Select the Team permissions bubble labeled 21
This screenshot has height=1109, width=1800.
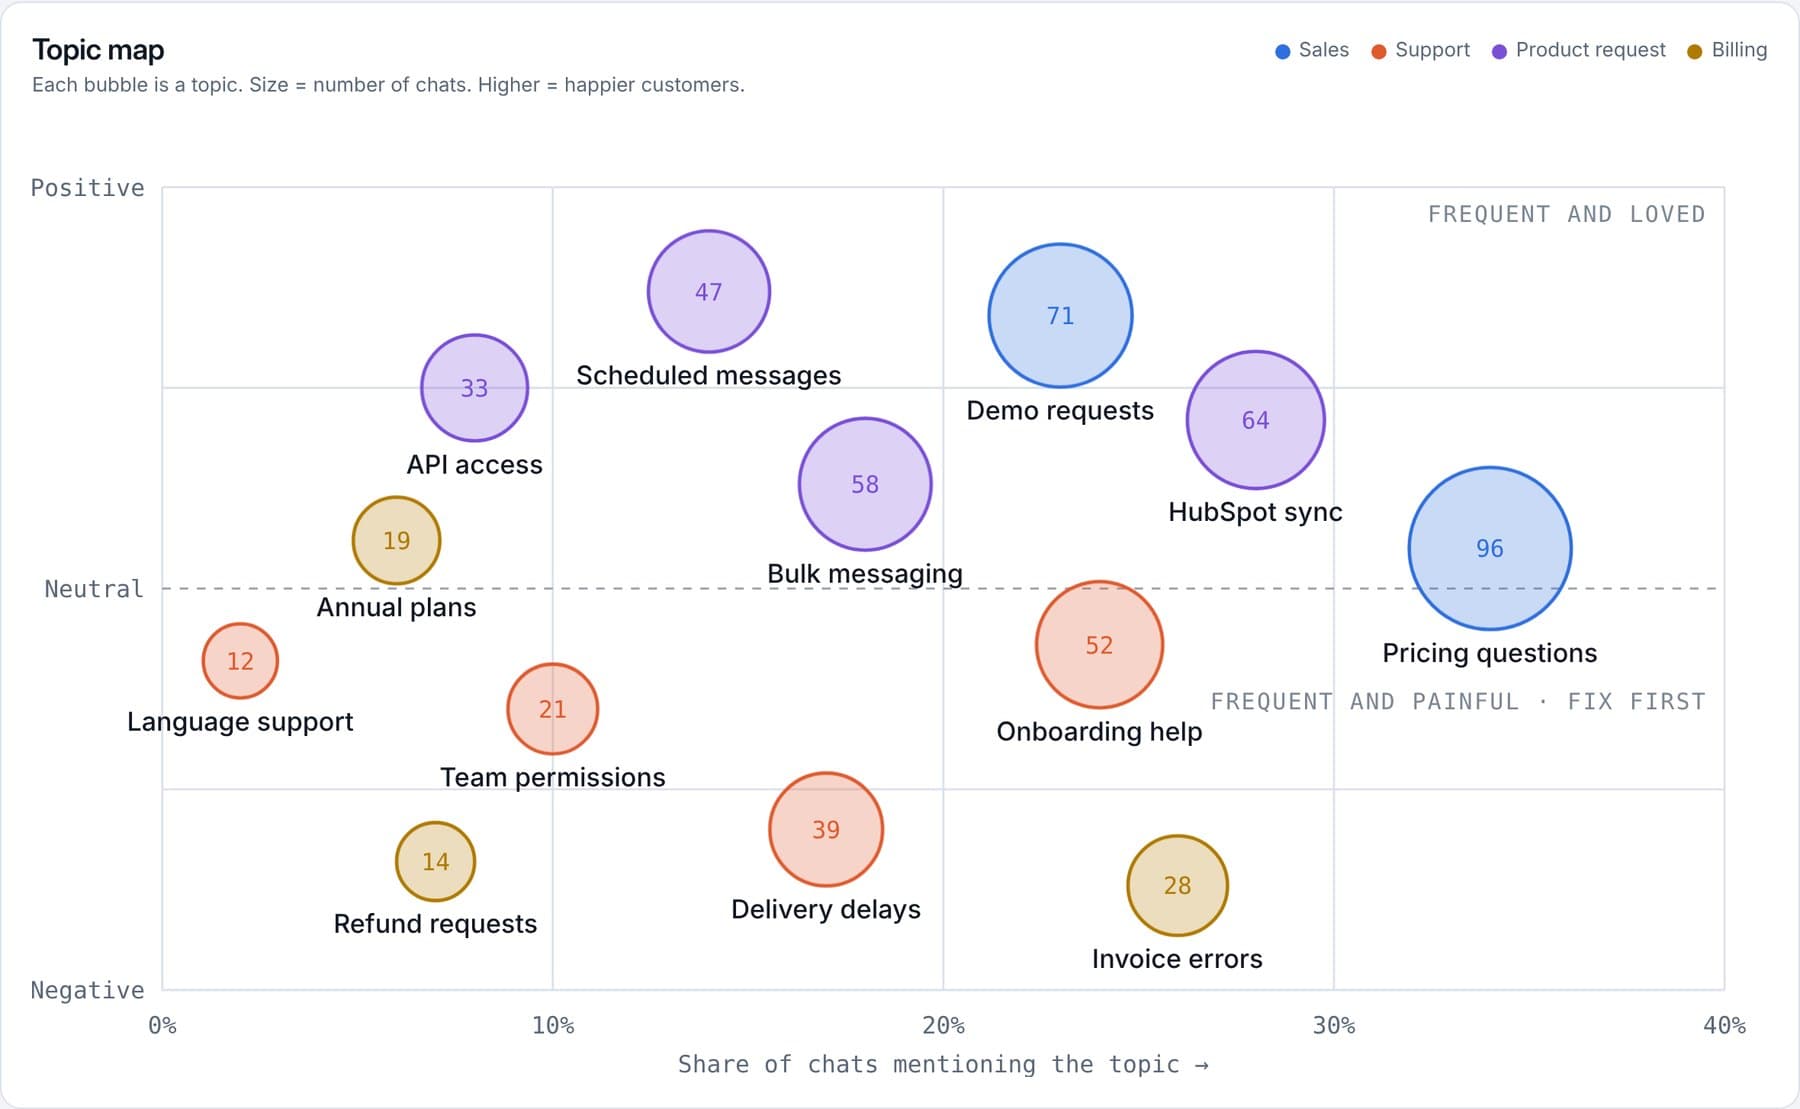coord(552,709)
